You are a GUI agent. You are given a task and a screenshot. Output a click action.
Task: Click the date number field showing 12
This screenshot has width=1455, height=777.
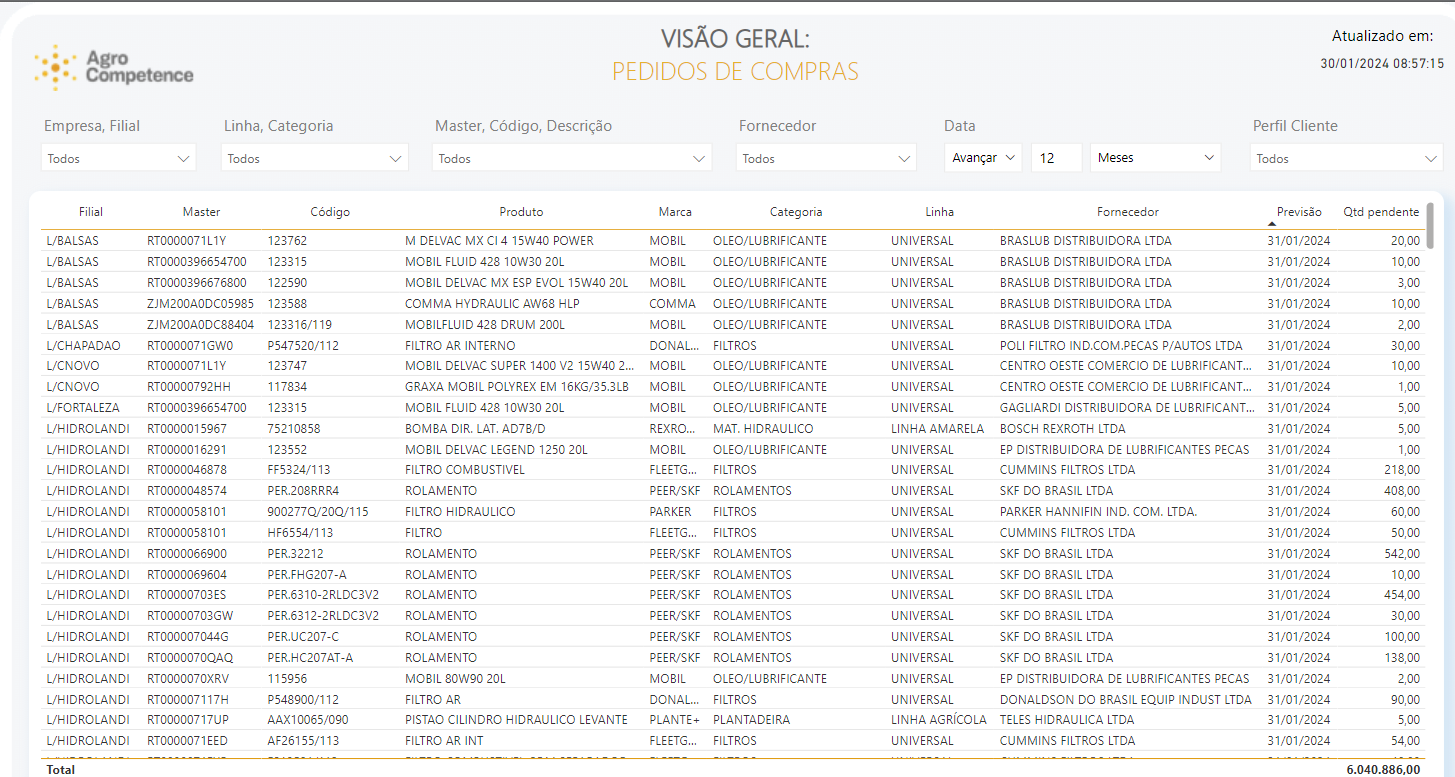[x=1057, y=158]
